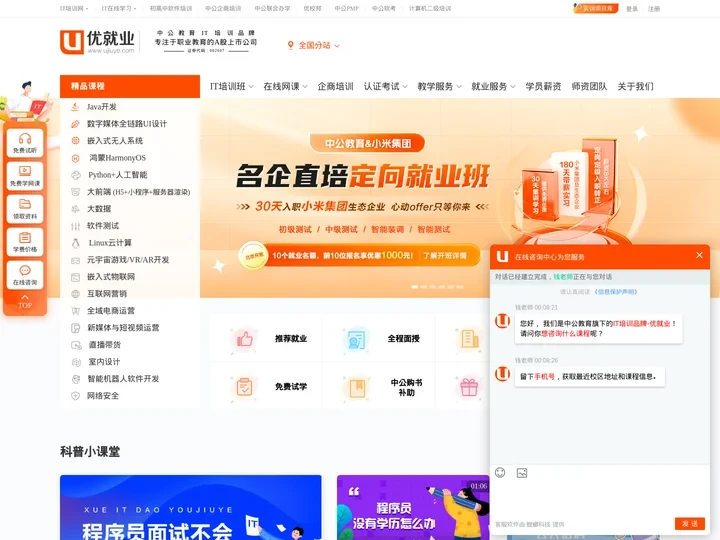Click the 中公购书补助 book icon
This screenshot has width=720, height=540.
click(x=357, y=387)
